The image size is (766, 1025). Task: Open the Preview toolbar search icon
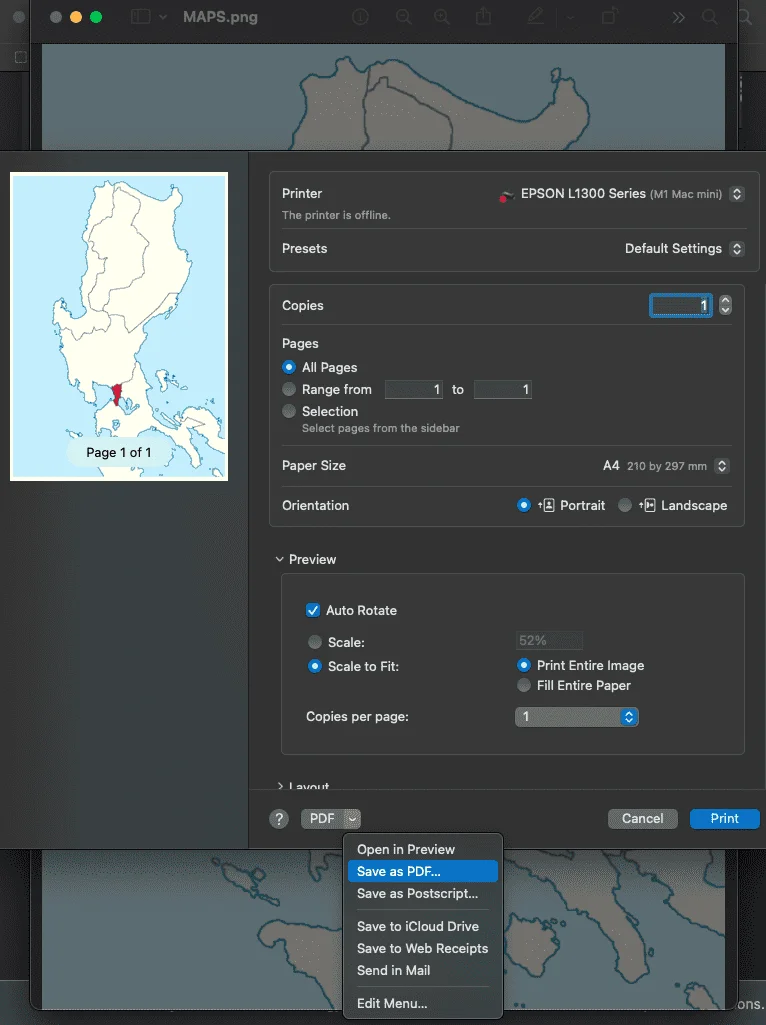pos(709,17)
